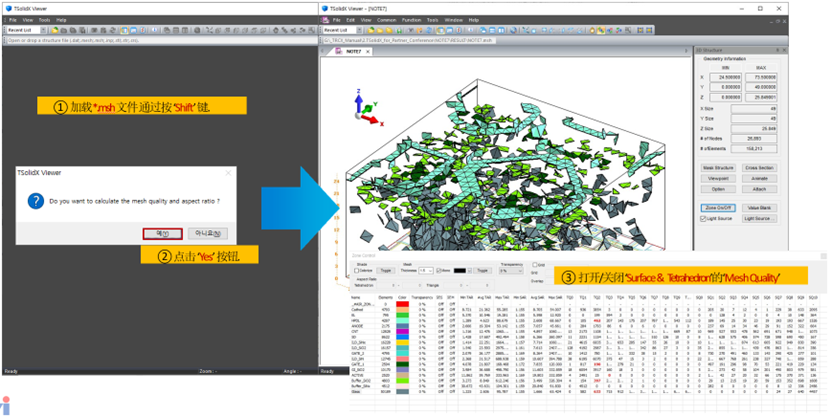Click info icon in NOTE7 window toolbar
831x416 pixels.
[471, 30]
